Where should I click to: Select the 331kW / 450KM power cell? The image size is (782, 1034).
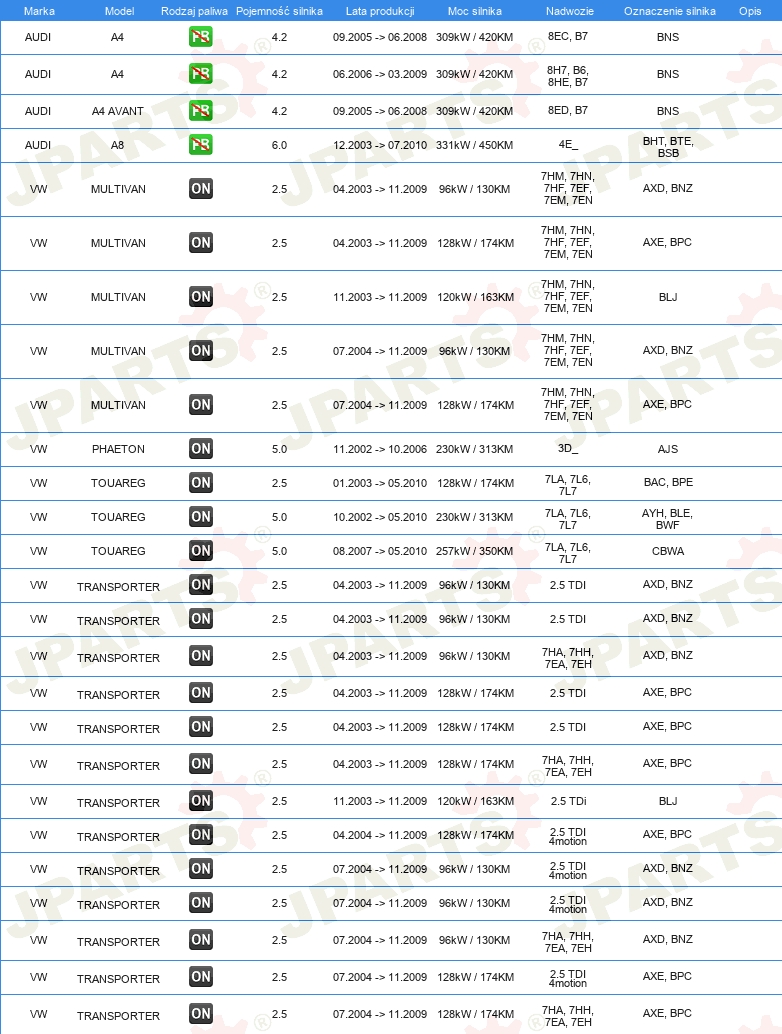(474, 145)
